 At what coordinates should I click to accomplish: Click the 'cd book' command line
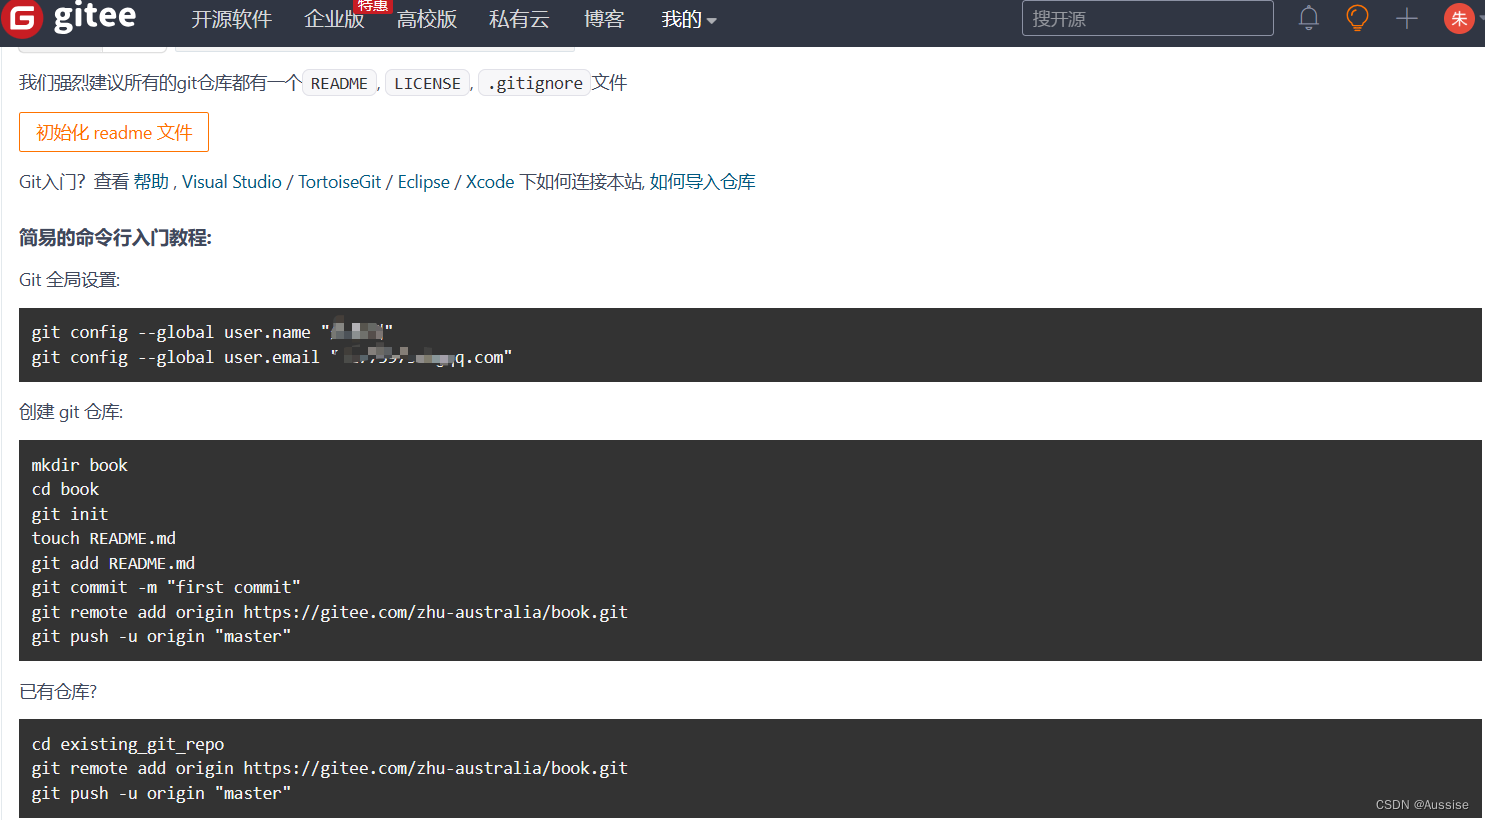point(65,489)
